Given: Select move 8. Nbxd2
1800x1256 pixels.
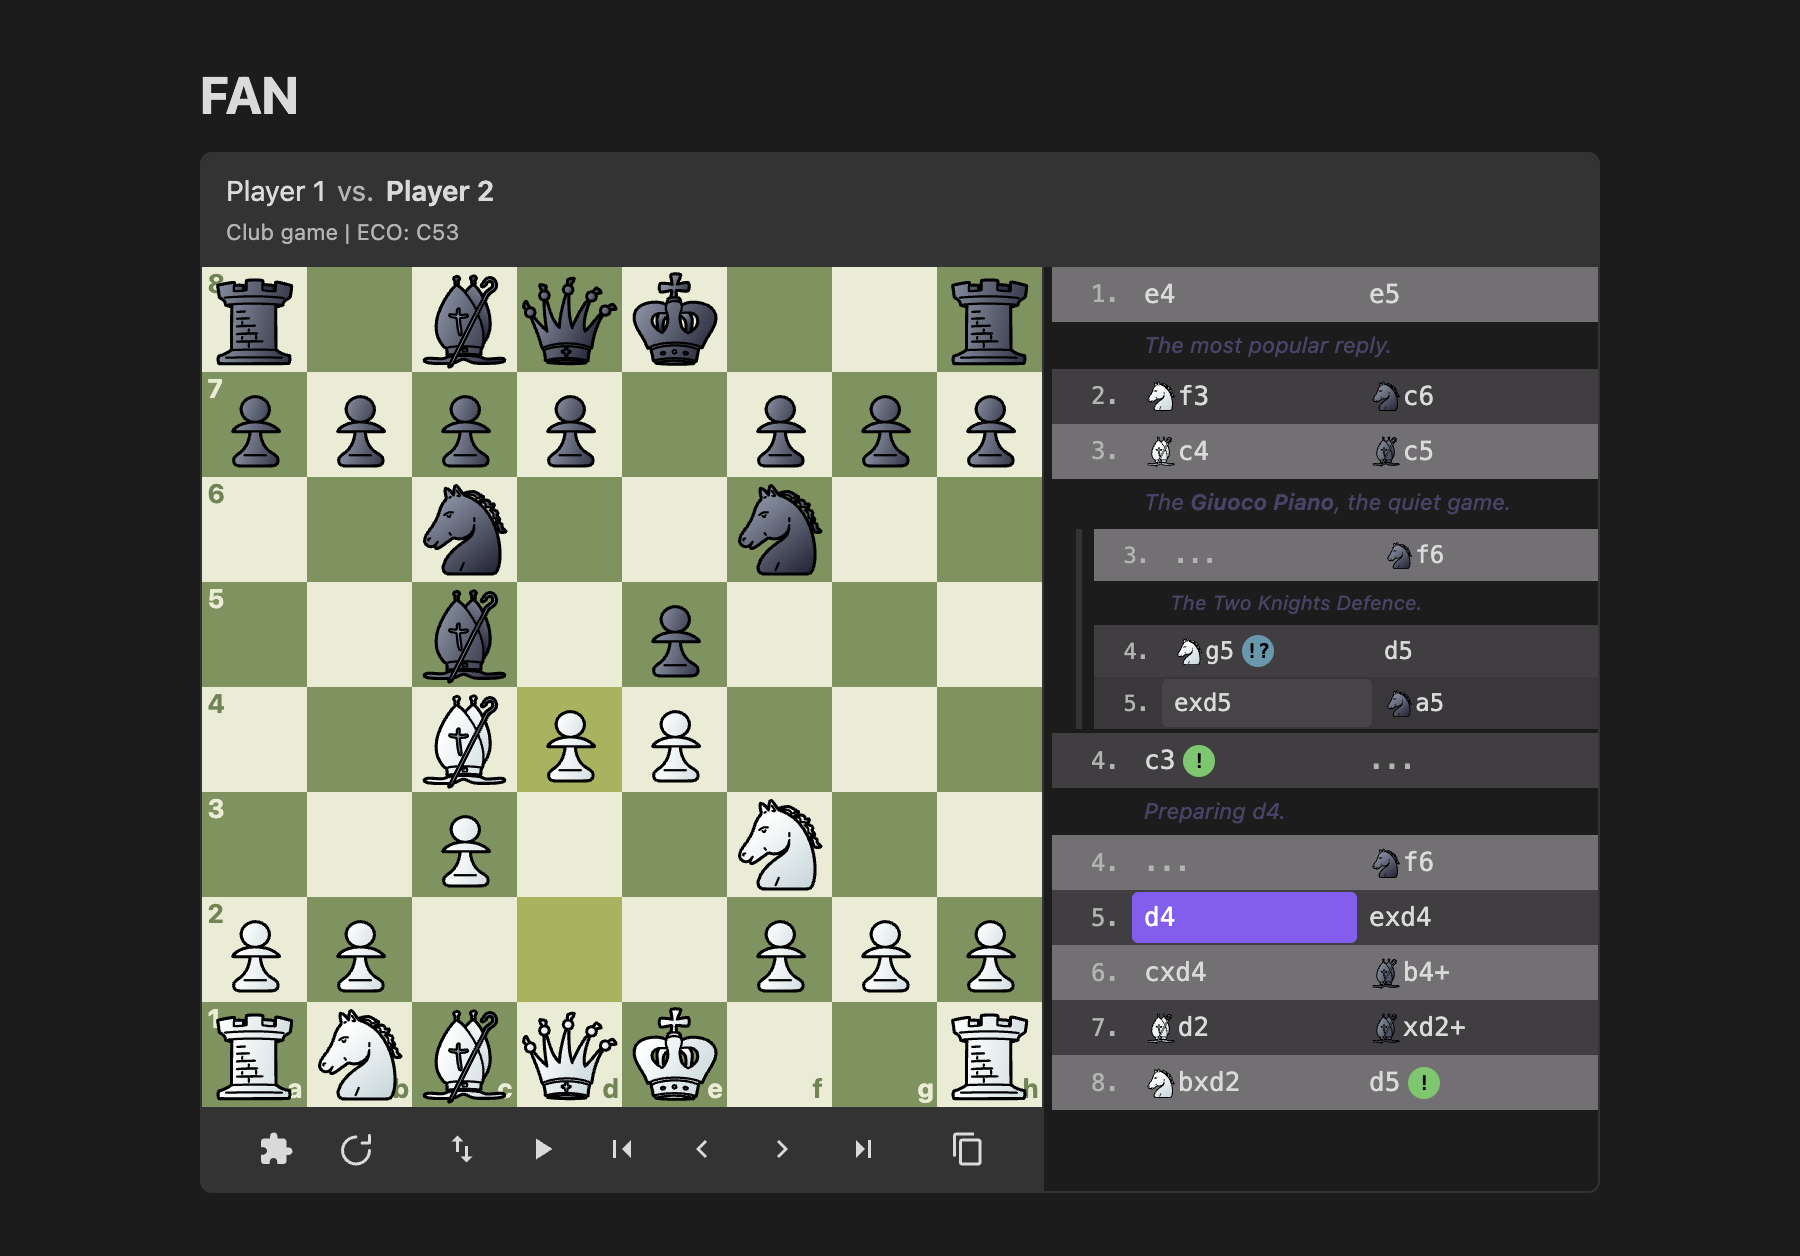Looking at the screenshot, I should [x=1243, y=1082].
